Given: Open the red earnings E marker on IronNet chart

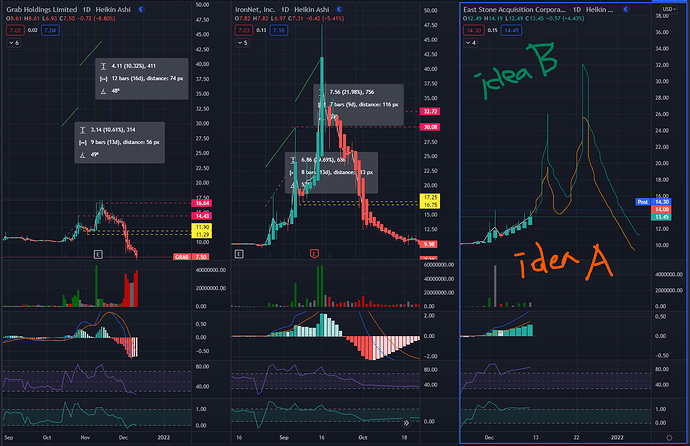Looking at the screenshot, I should point(314,254).
